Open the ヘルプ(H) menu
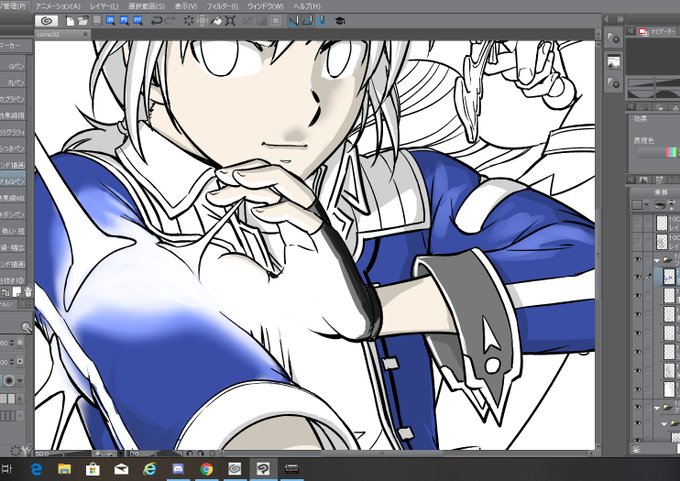680x481 pixels. 307,6
